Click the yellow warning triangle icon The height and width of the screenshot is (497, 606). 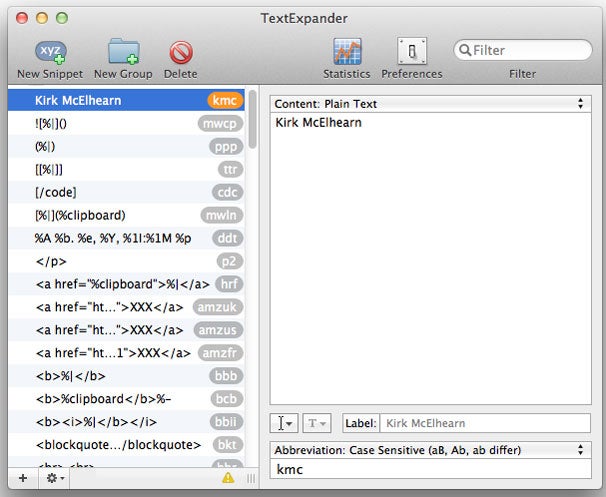pos(228,478)
